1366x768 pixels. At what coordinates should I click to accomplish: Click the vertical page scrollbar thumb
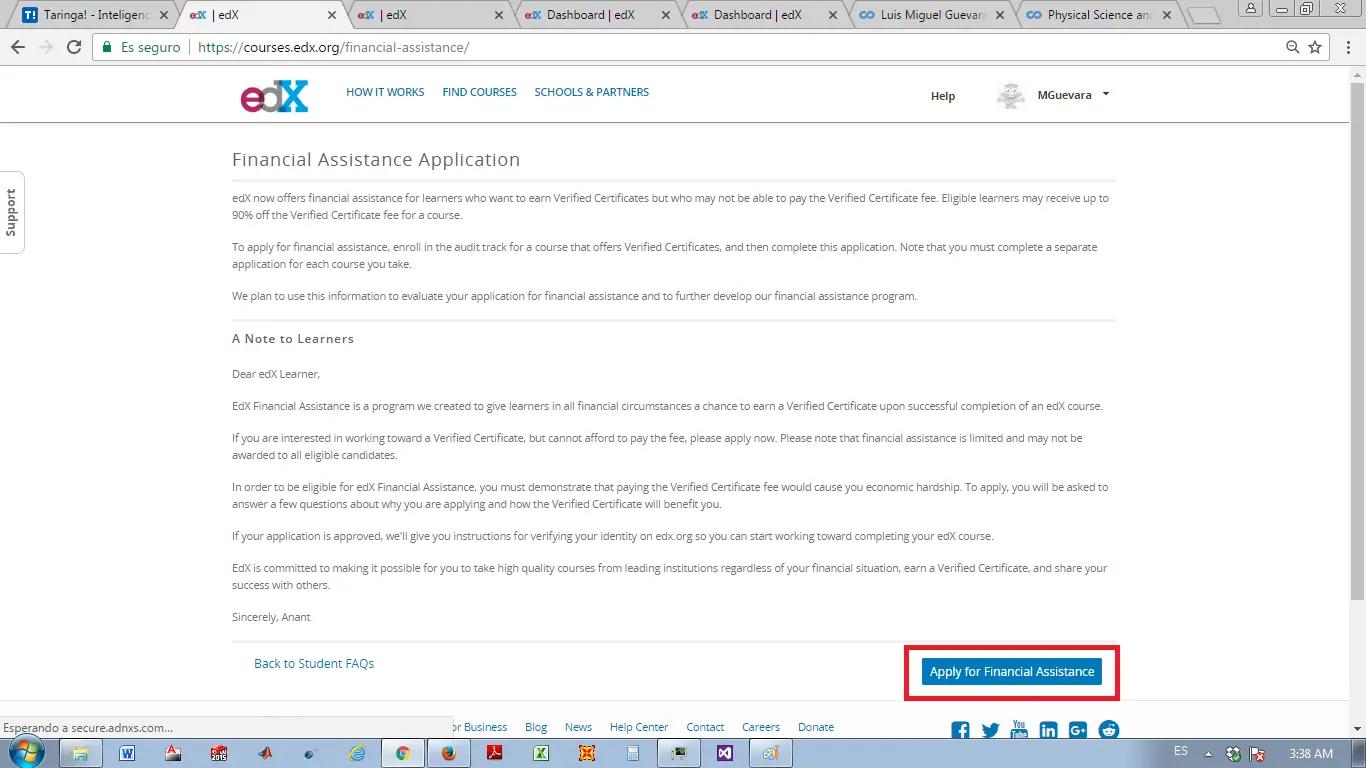click(1357, 340)
